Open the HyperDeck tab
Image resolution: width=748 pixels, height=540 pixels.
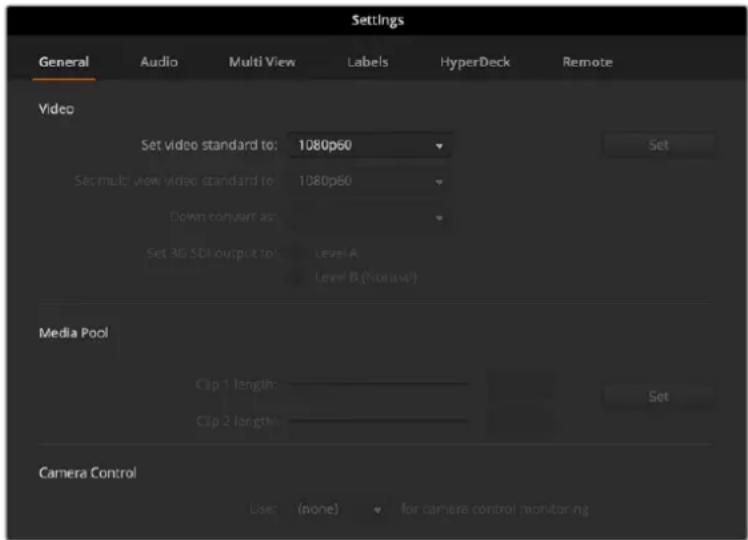475,62
